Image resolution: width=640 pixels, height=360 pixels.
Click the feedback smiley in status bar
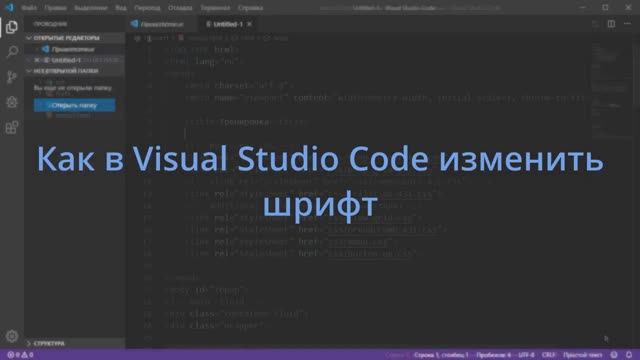pyautogui.click(x=614, y=355)
